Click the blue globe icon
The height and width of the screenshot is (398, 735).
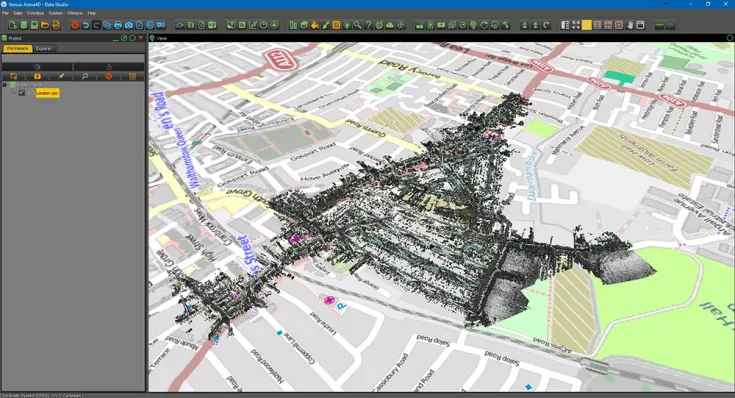[150, 25]
